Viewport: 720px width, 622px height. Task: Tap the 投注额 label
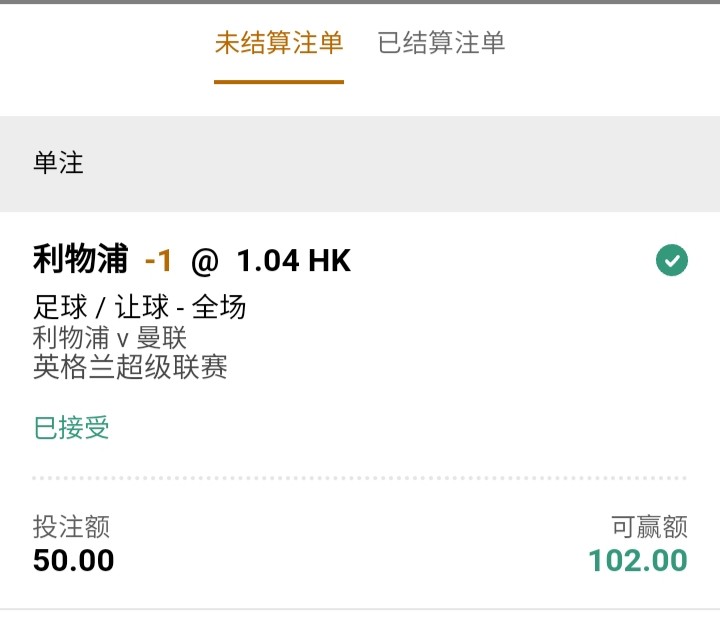71,527
